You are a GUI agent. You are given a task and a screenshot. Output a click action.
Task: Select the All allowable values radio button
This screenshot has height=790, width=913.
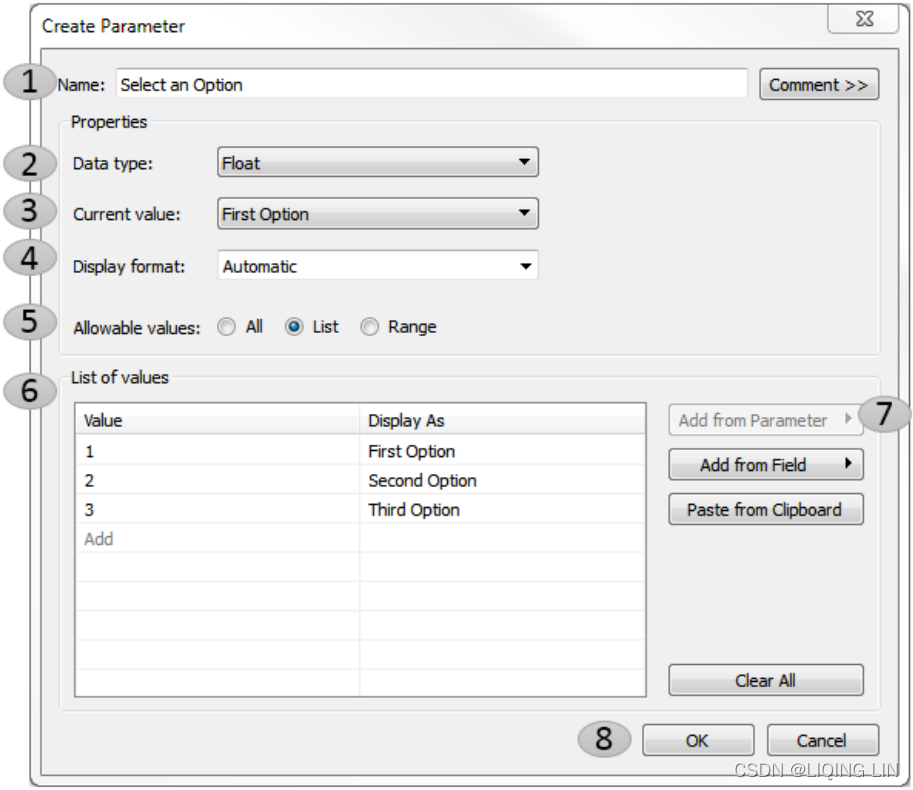pyautogui.click(x=227, y=327)
